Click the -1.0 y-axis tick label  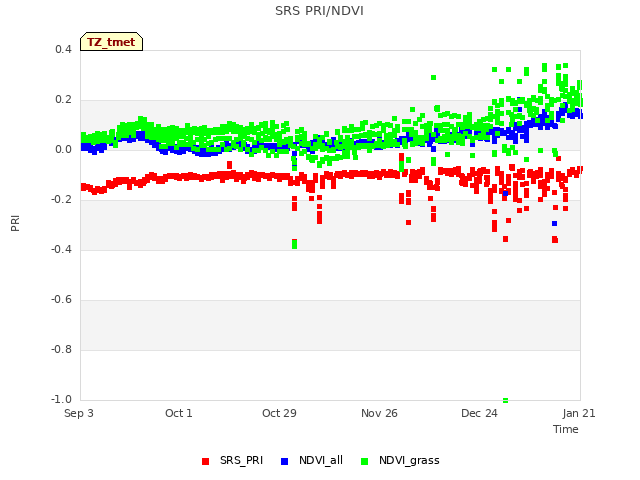[x=61, y=399]
